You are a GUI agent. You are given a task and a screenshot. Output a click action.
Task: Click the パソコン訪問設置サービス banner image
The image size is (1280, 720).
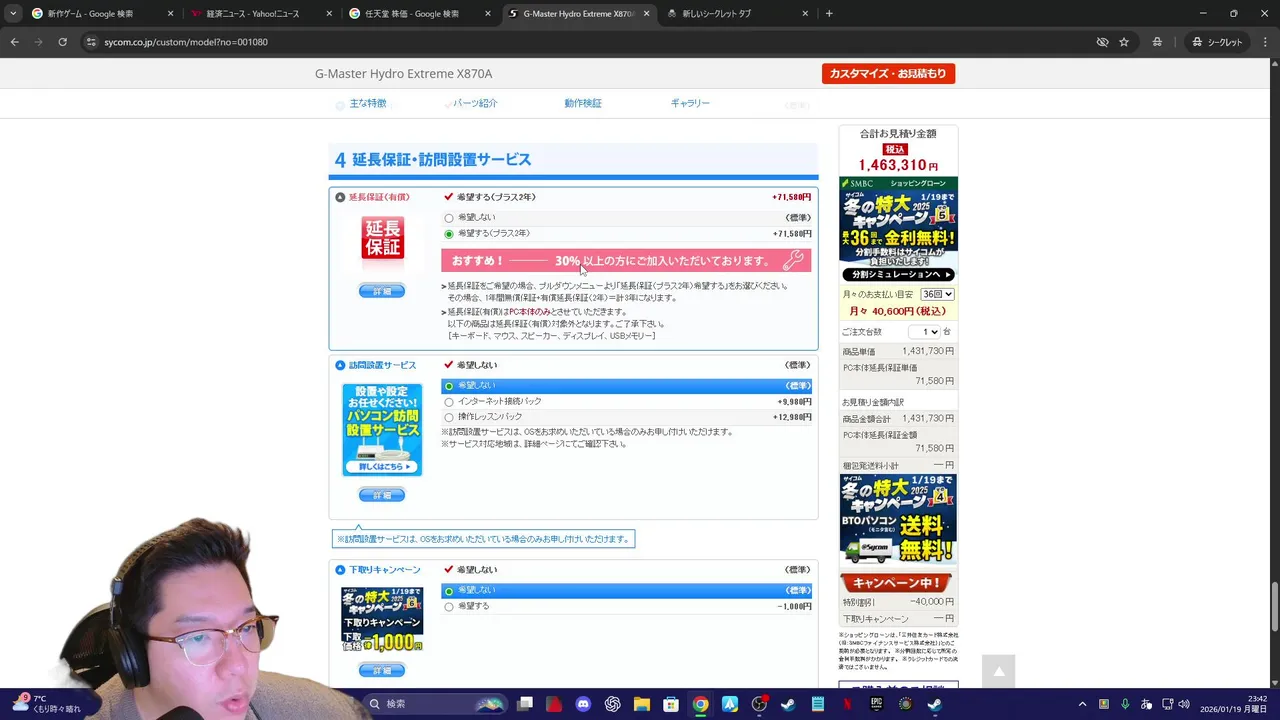[x=382, y=429]
